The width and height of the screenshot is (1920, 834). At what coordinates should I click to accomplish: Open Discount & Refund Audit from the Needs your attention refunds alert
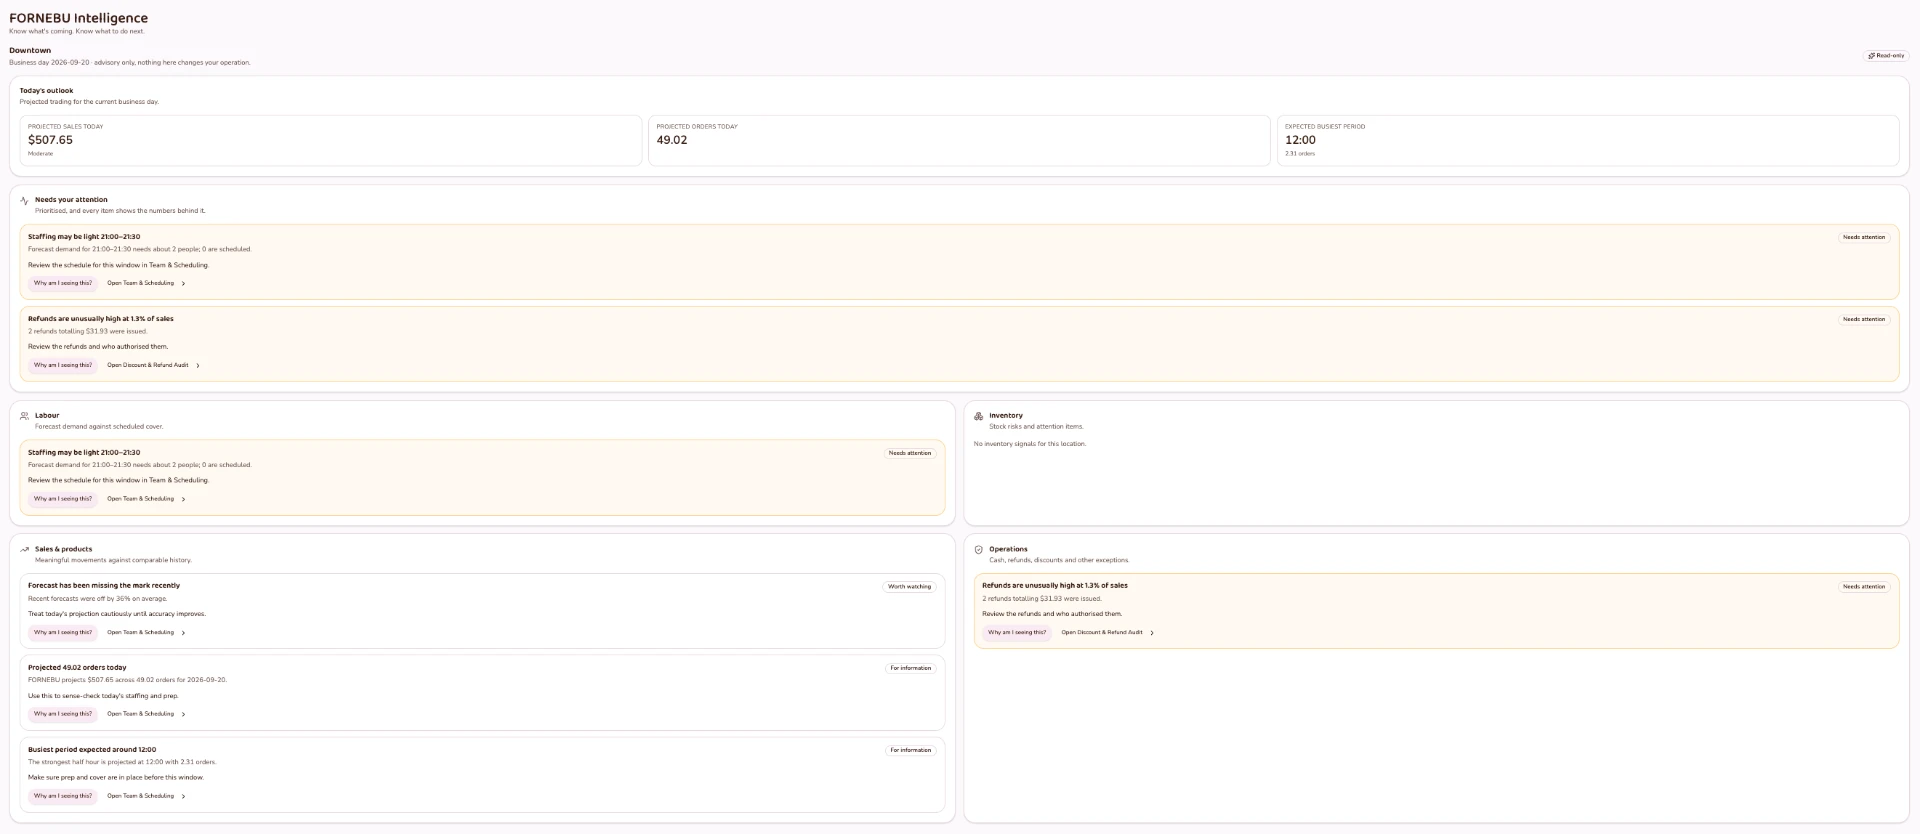click(x=154, y=365)
